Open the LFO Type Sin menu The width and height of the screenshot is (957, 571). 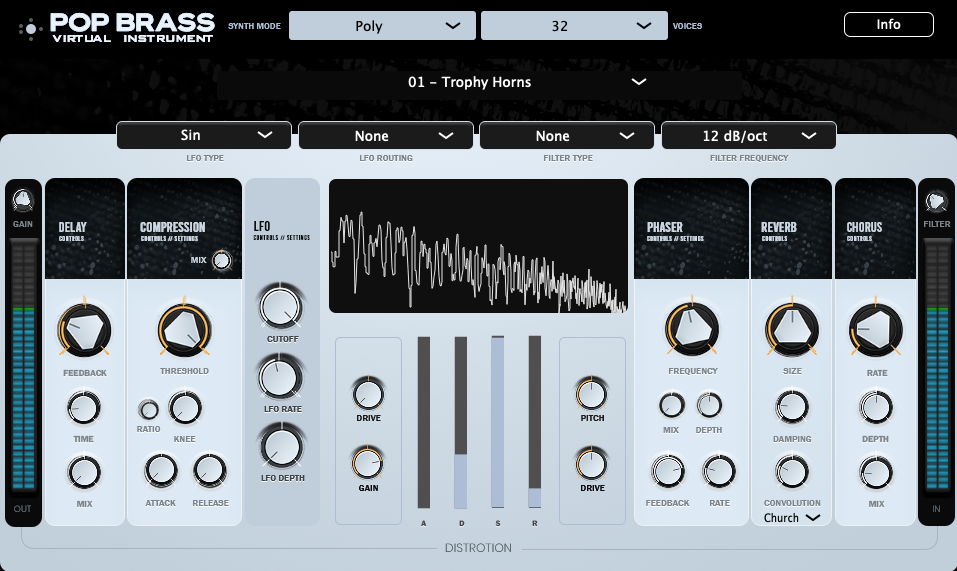coord(204,136)
